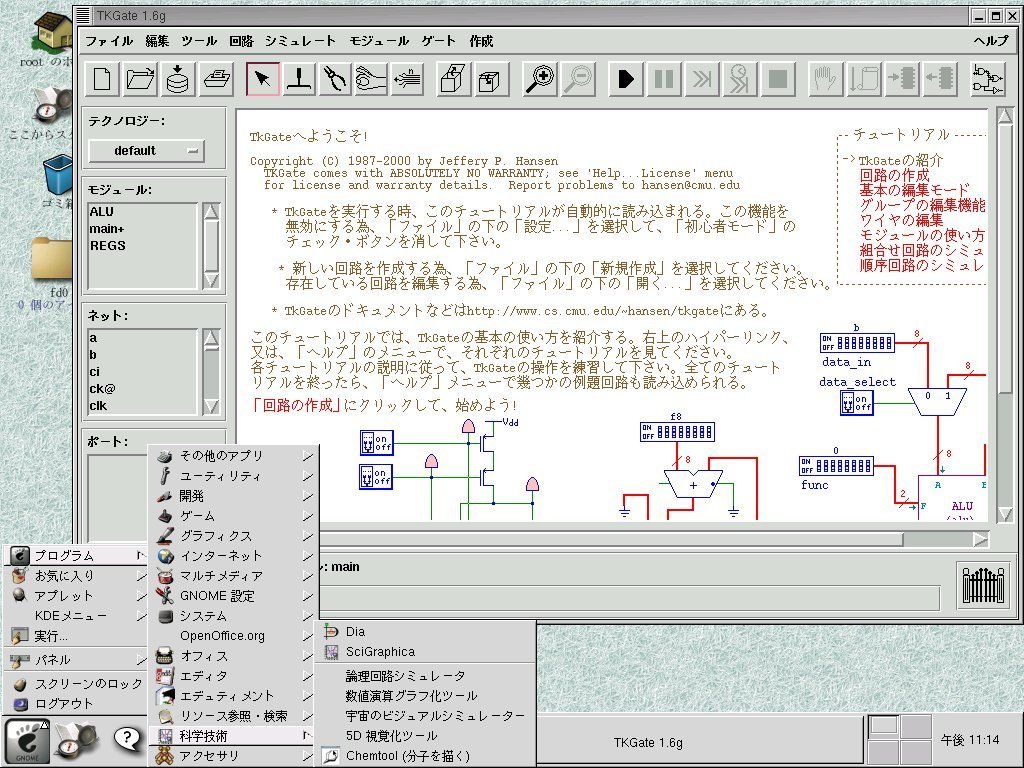Step the simulation with the double-arrow icon
This screenshot has width=1024, height=768.
point(702,80)
